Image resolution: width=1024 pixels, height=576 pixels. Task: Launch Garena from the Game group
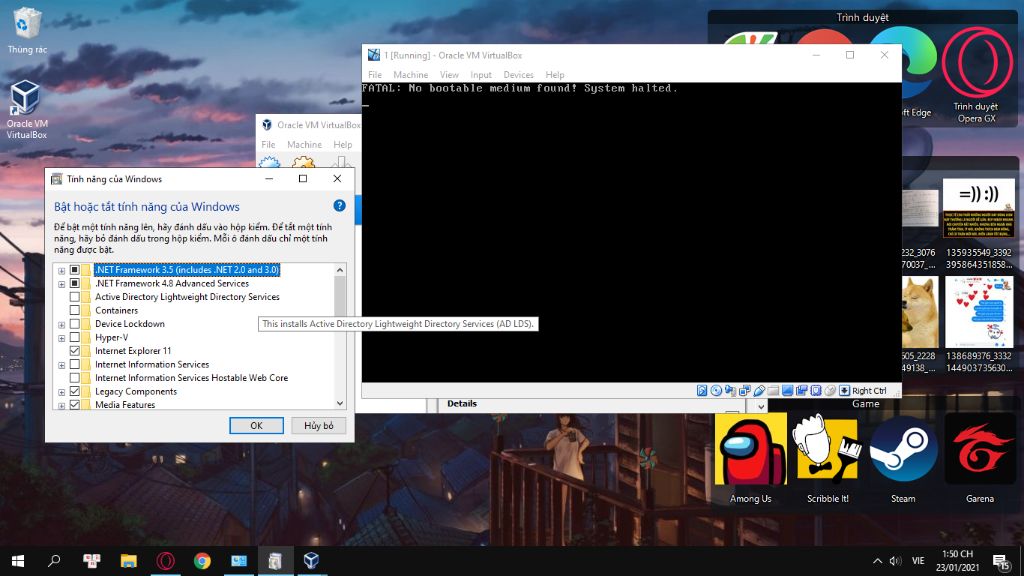pos(980,458)
